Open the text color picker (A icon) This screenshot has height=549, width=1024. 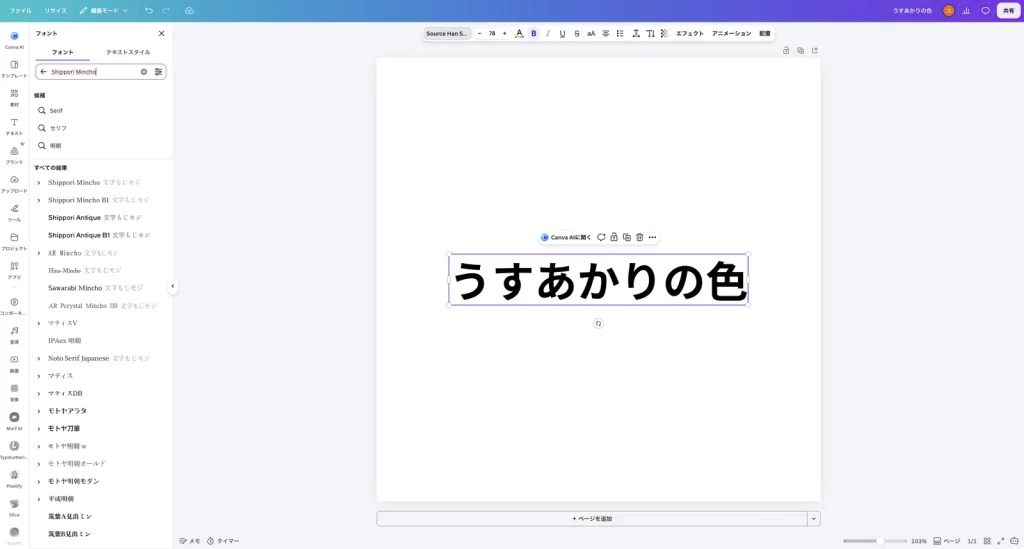tap(519, 33)
